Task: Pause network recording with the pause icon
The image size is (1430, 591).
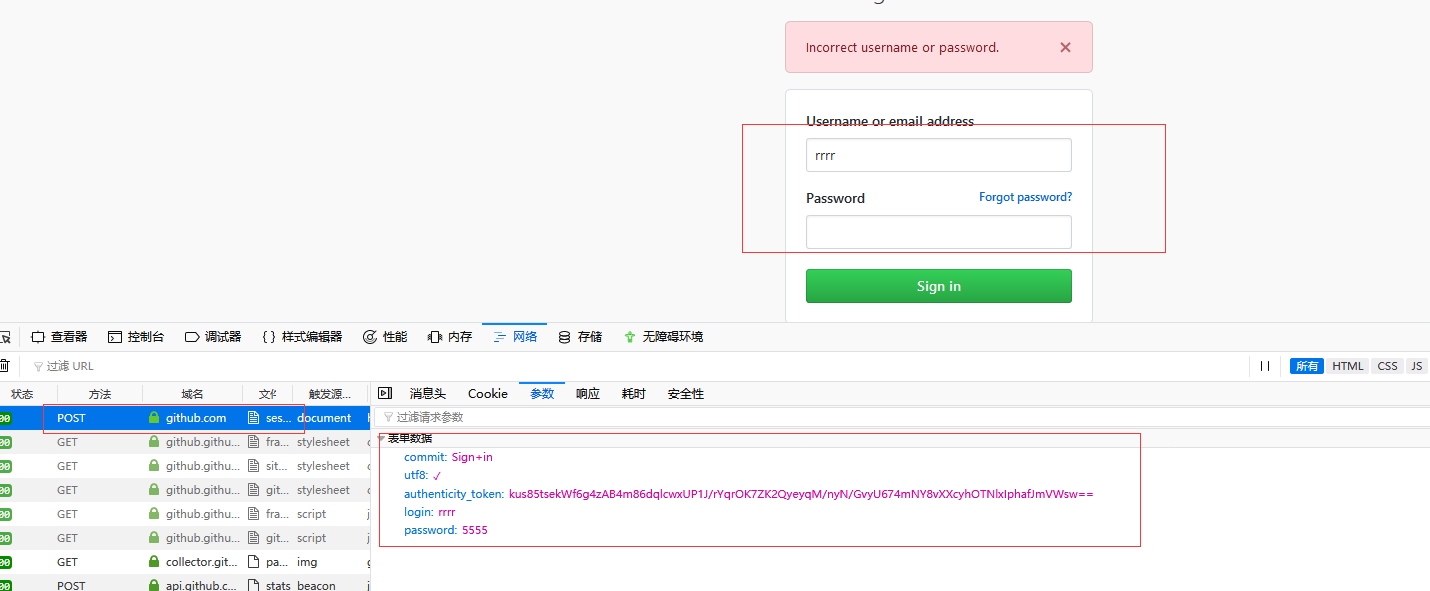Action: coord(1265,366)
